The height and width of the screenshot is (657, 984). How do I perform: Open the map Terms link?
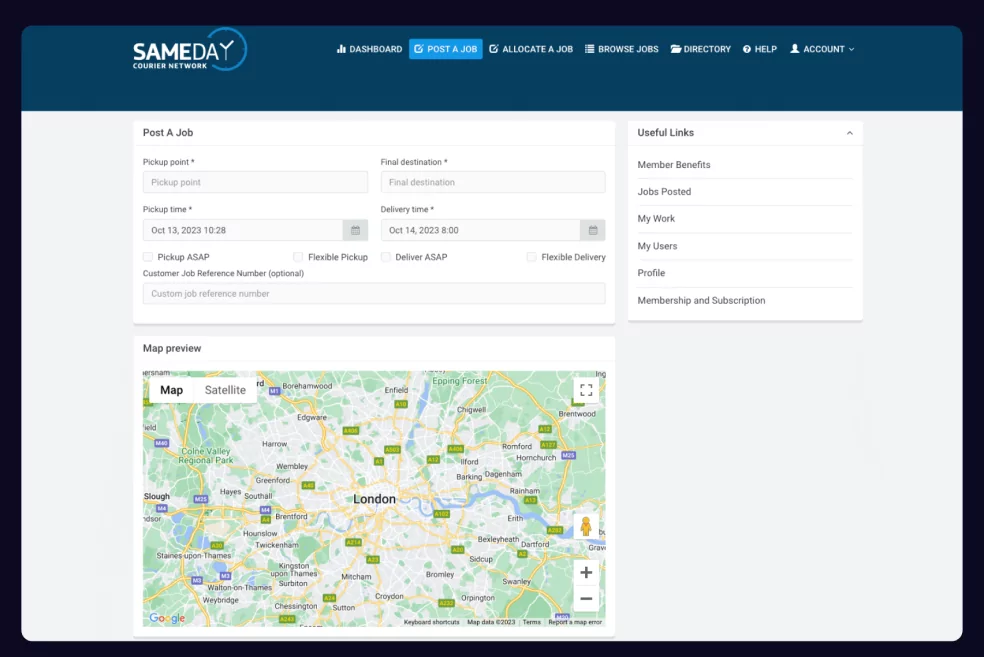pyautogui.click(x=532, y=622)
